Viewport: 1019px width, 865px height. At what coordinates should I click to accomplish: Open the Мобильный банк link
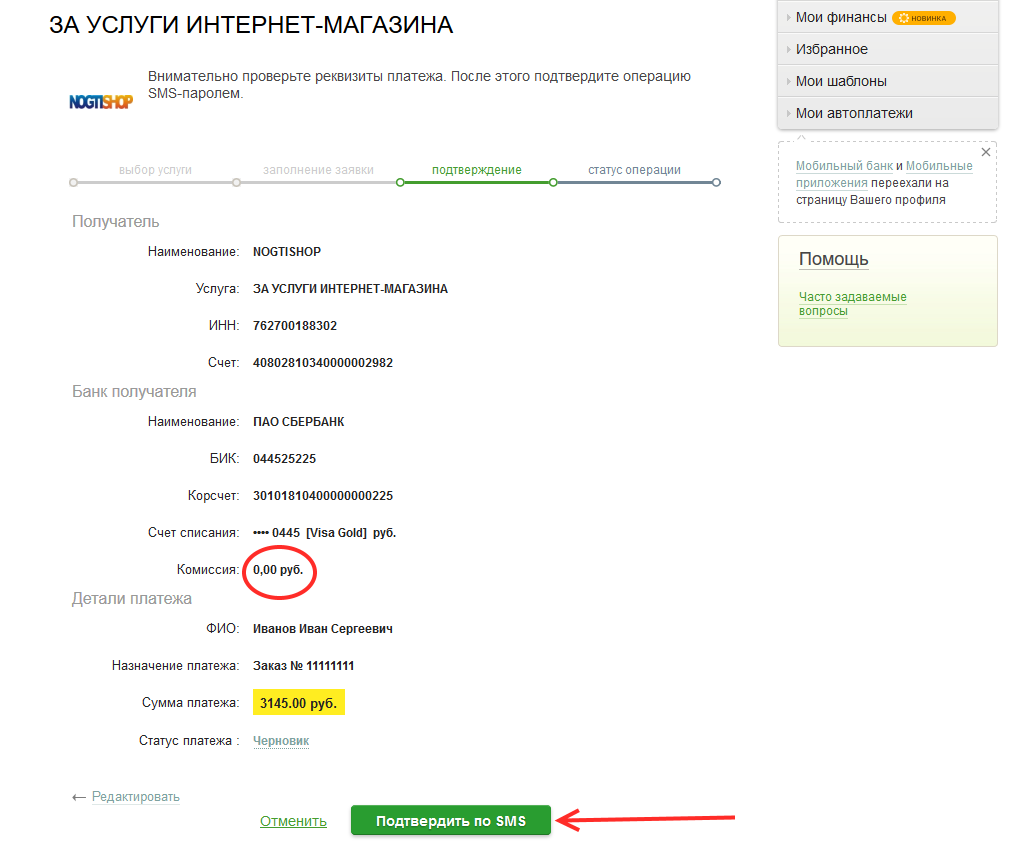[x=844, y=166]
